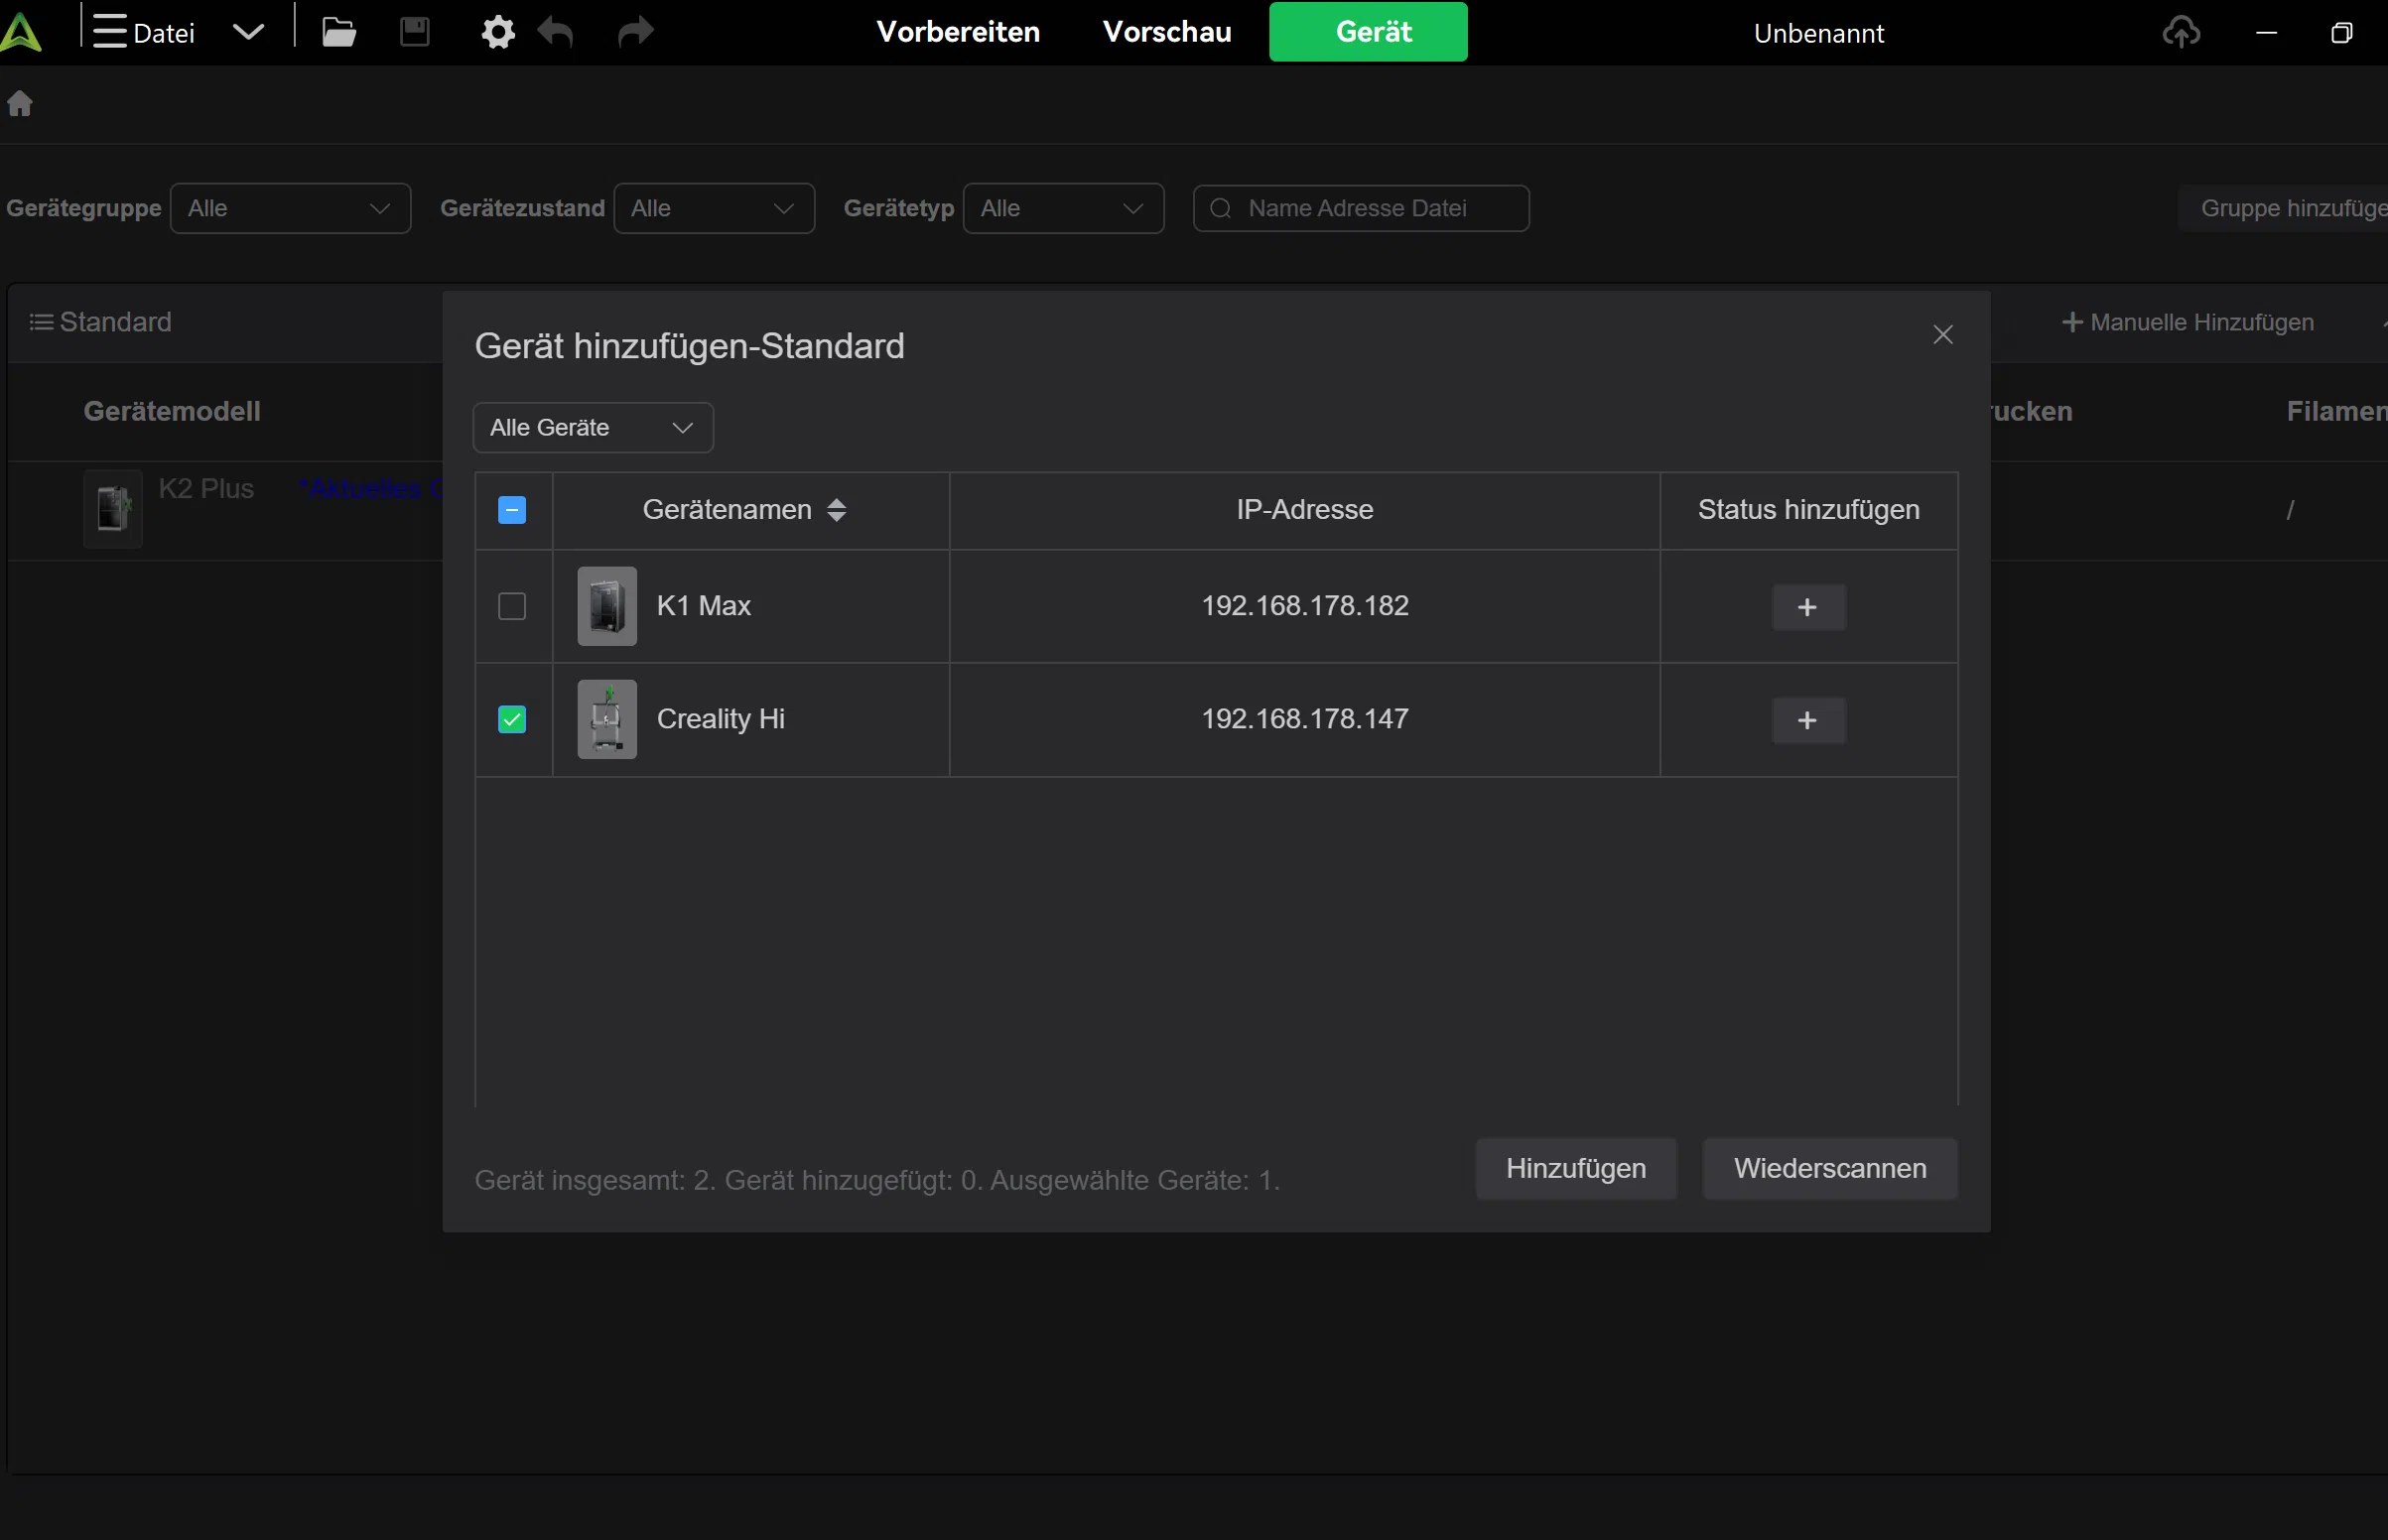
Task: Click the Gruppe hinzufügen button
Action: tap(2283, 208)
